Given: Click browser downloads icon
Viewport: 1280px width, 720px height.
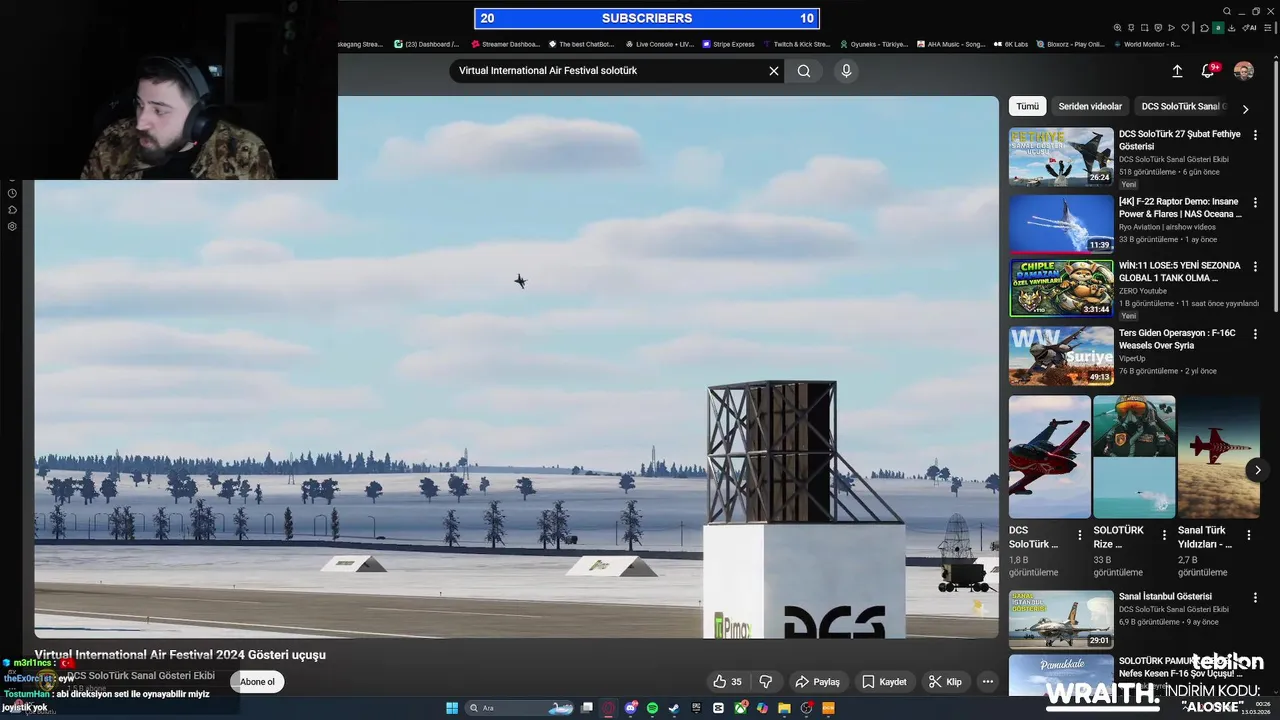Looking at the screenshot, I should [1232, 28].
